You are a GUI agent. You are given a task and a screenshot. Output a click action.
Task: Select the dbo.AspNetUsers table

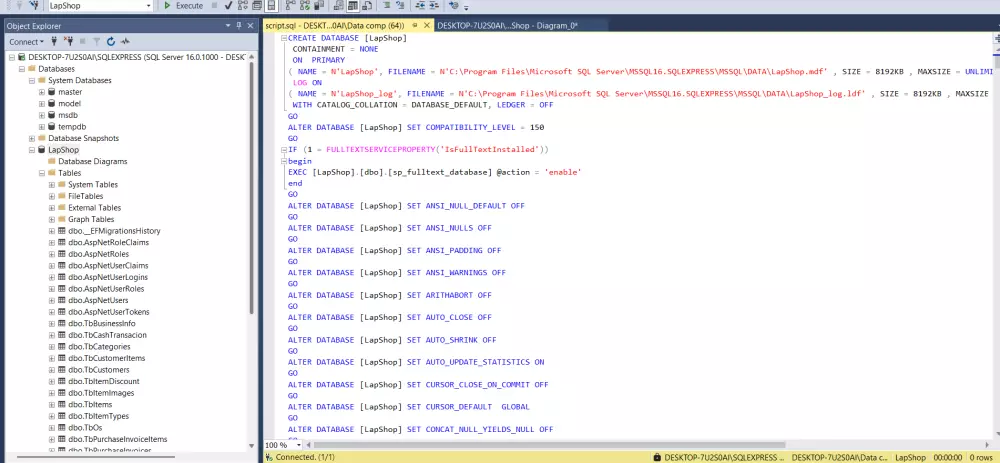[x=98, y=300]
